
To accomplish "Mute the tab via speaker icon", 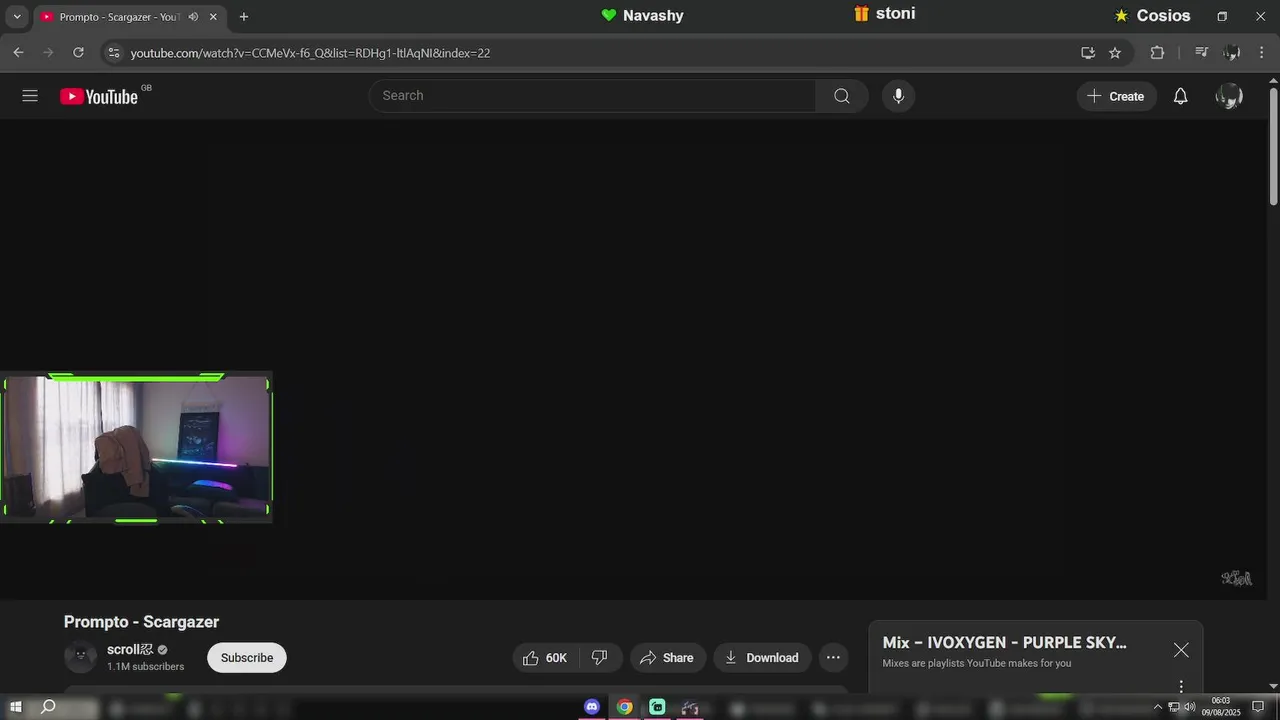I will click(x=193, y=17).
